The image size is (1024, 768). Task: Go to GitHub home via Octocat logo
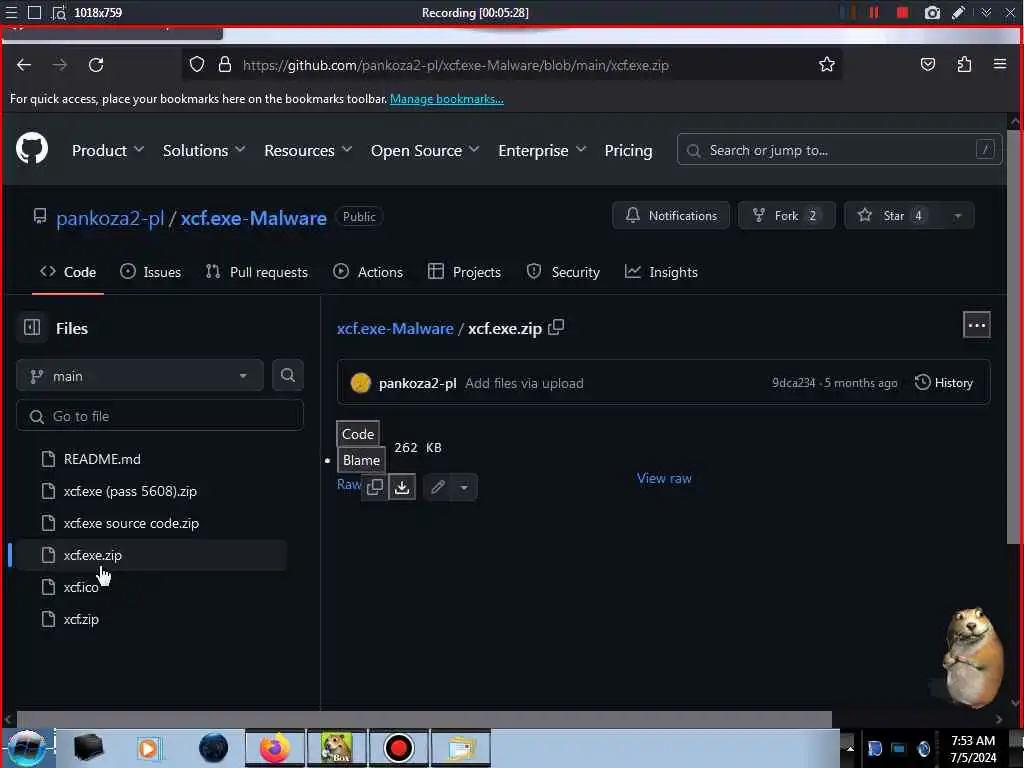click(32, 148)
